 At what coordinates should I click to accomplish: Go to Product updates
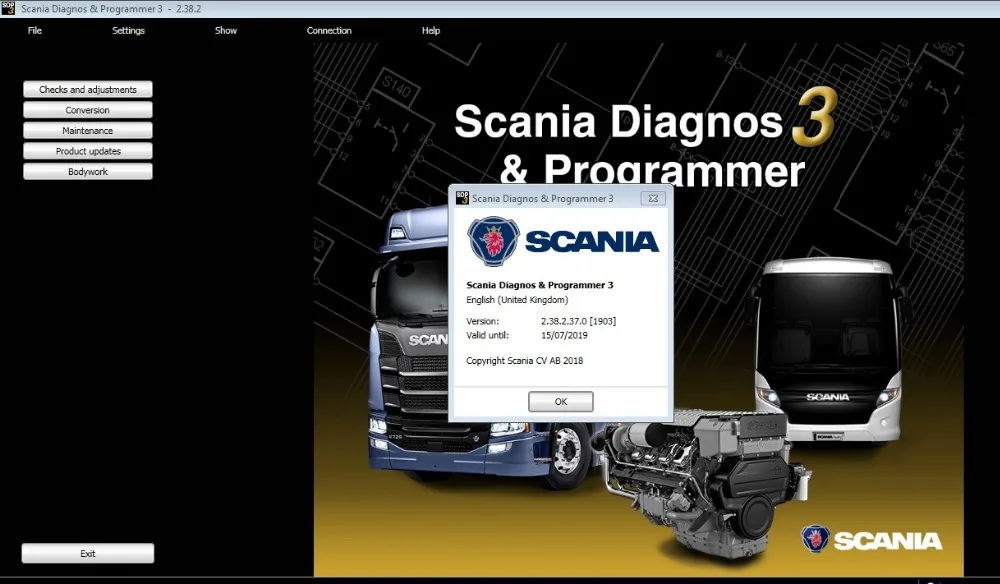click(x=88, y=151)
